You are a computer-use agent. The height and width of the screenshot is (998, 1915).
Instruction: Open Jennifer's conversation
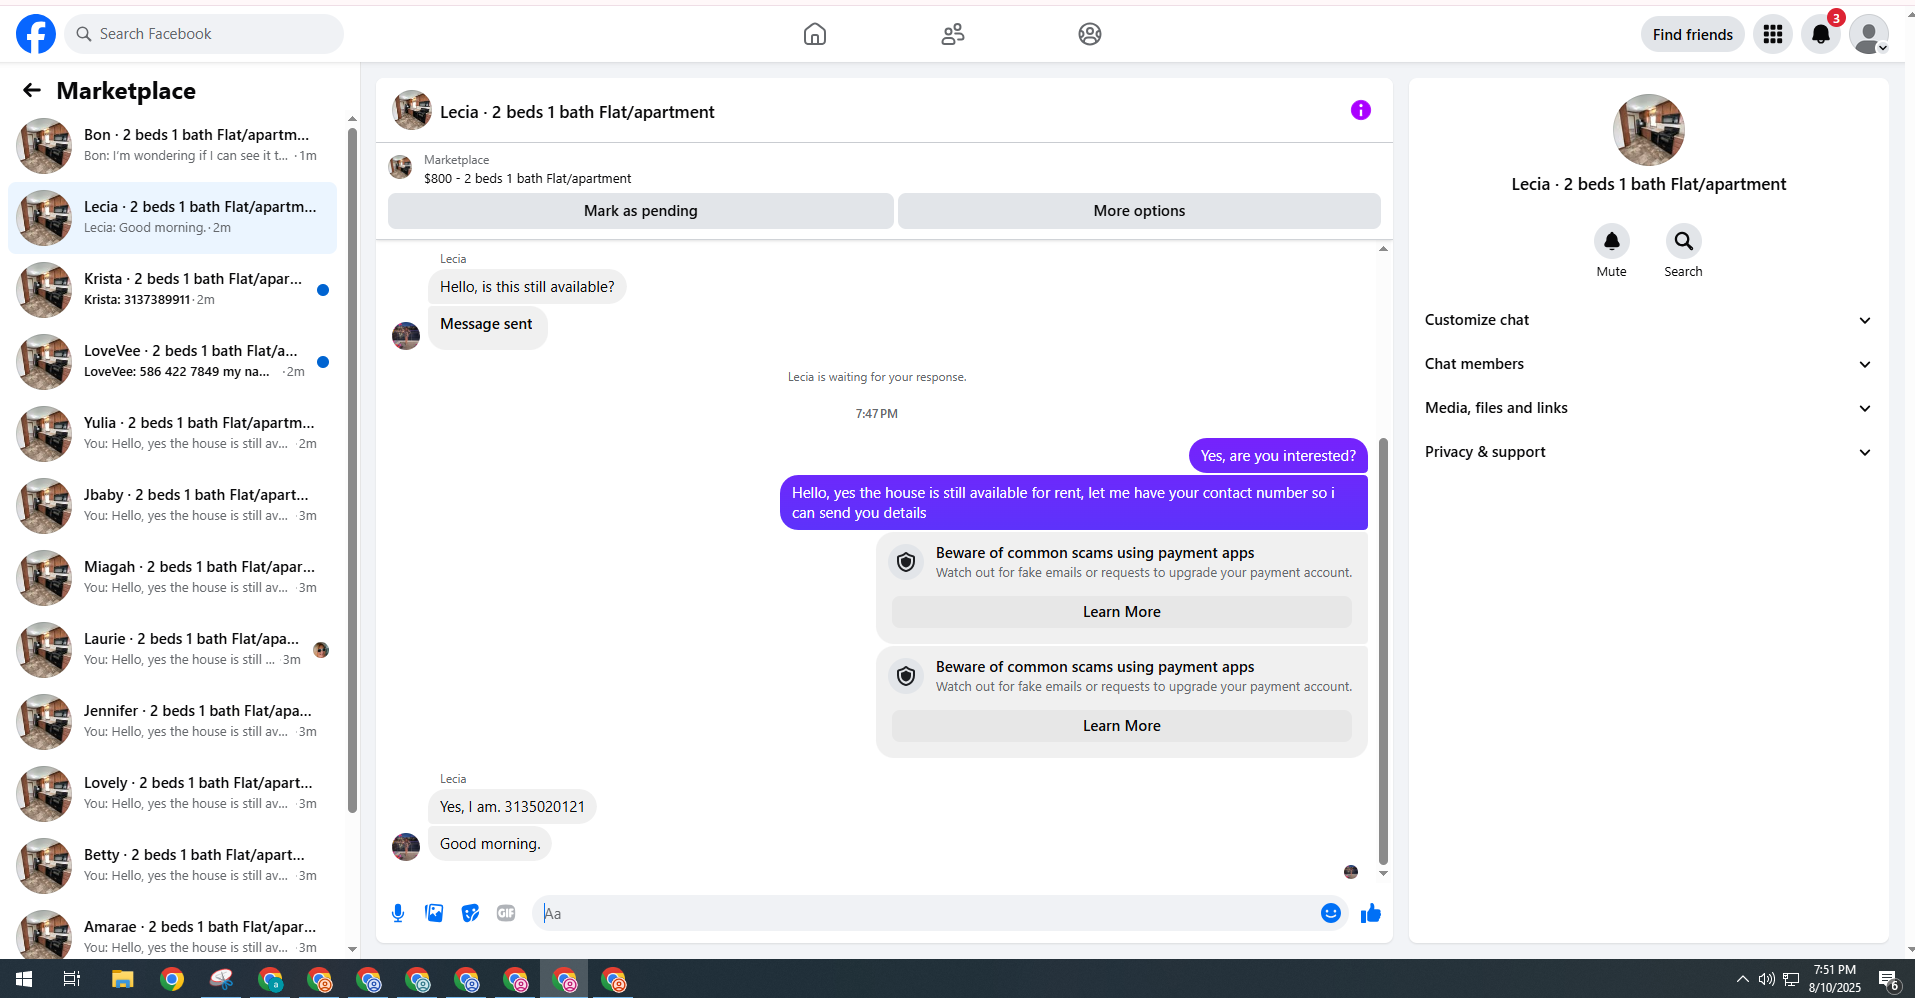coord(172,721)
